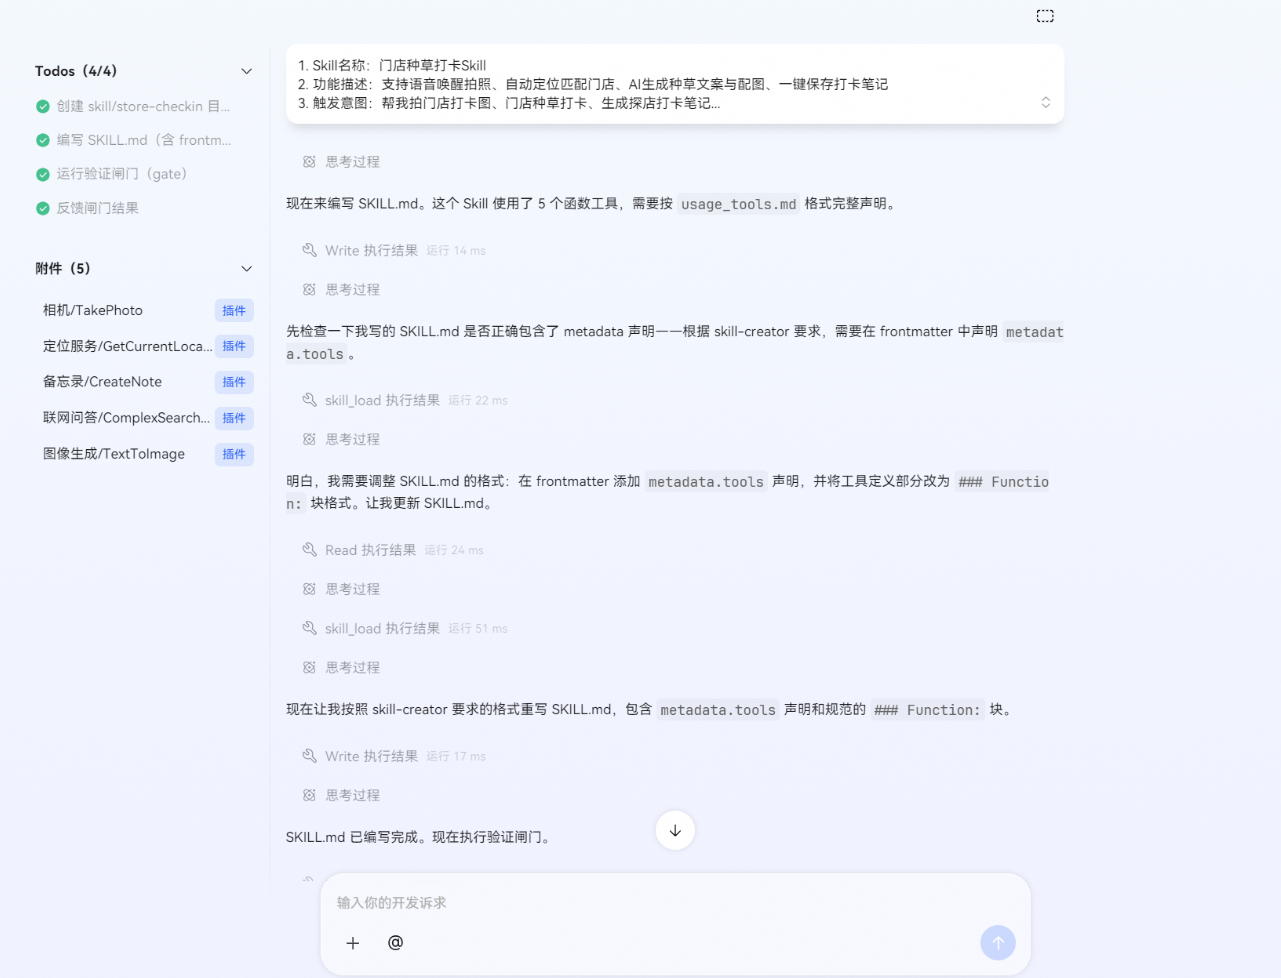Viewport: 1281px width, 978px height.
Task: Collapse the 附件 (5) section chevron
Action: (x=246, y=268)
